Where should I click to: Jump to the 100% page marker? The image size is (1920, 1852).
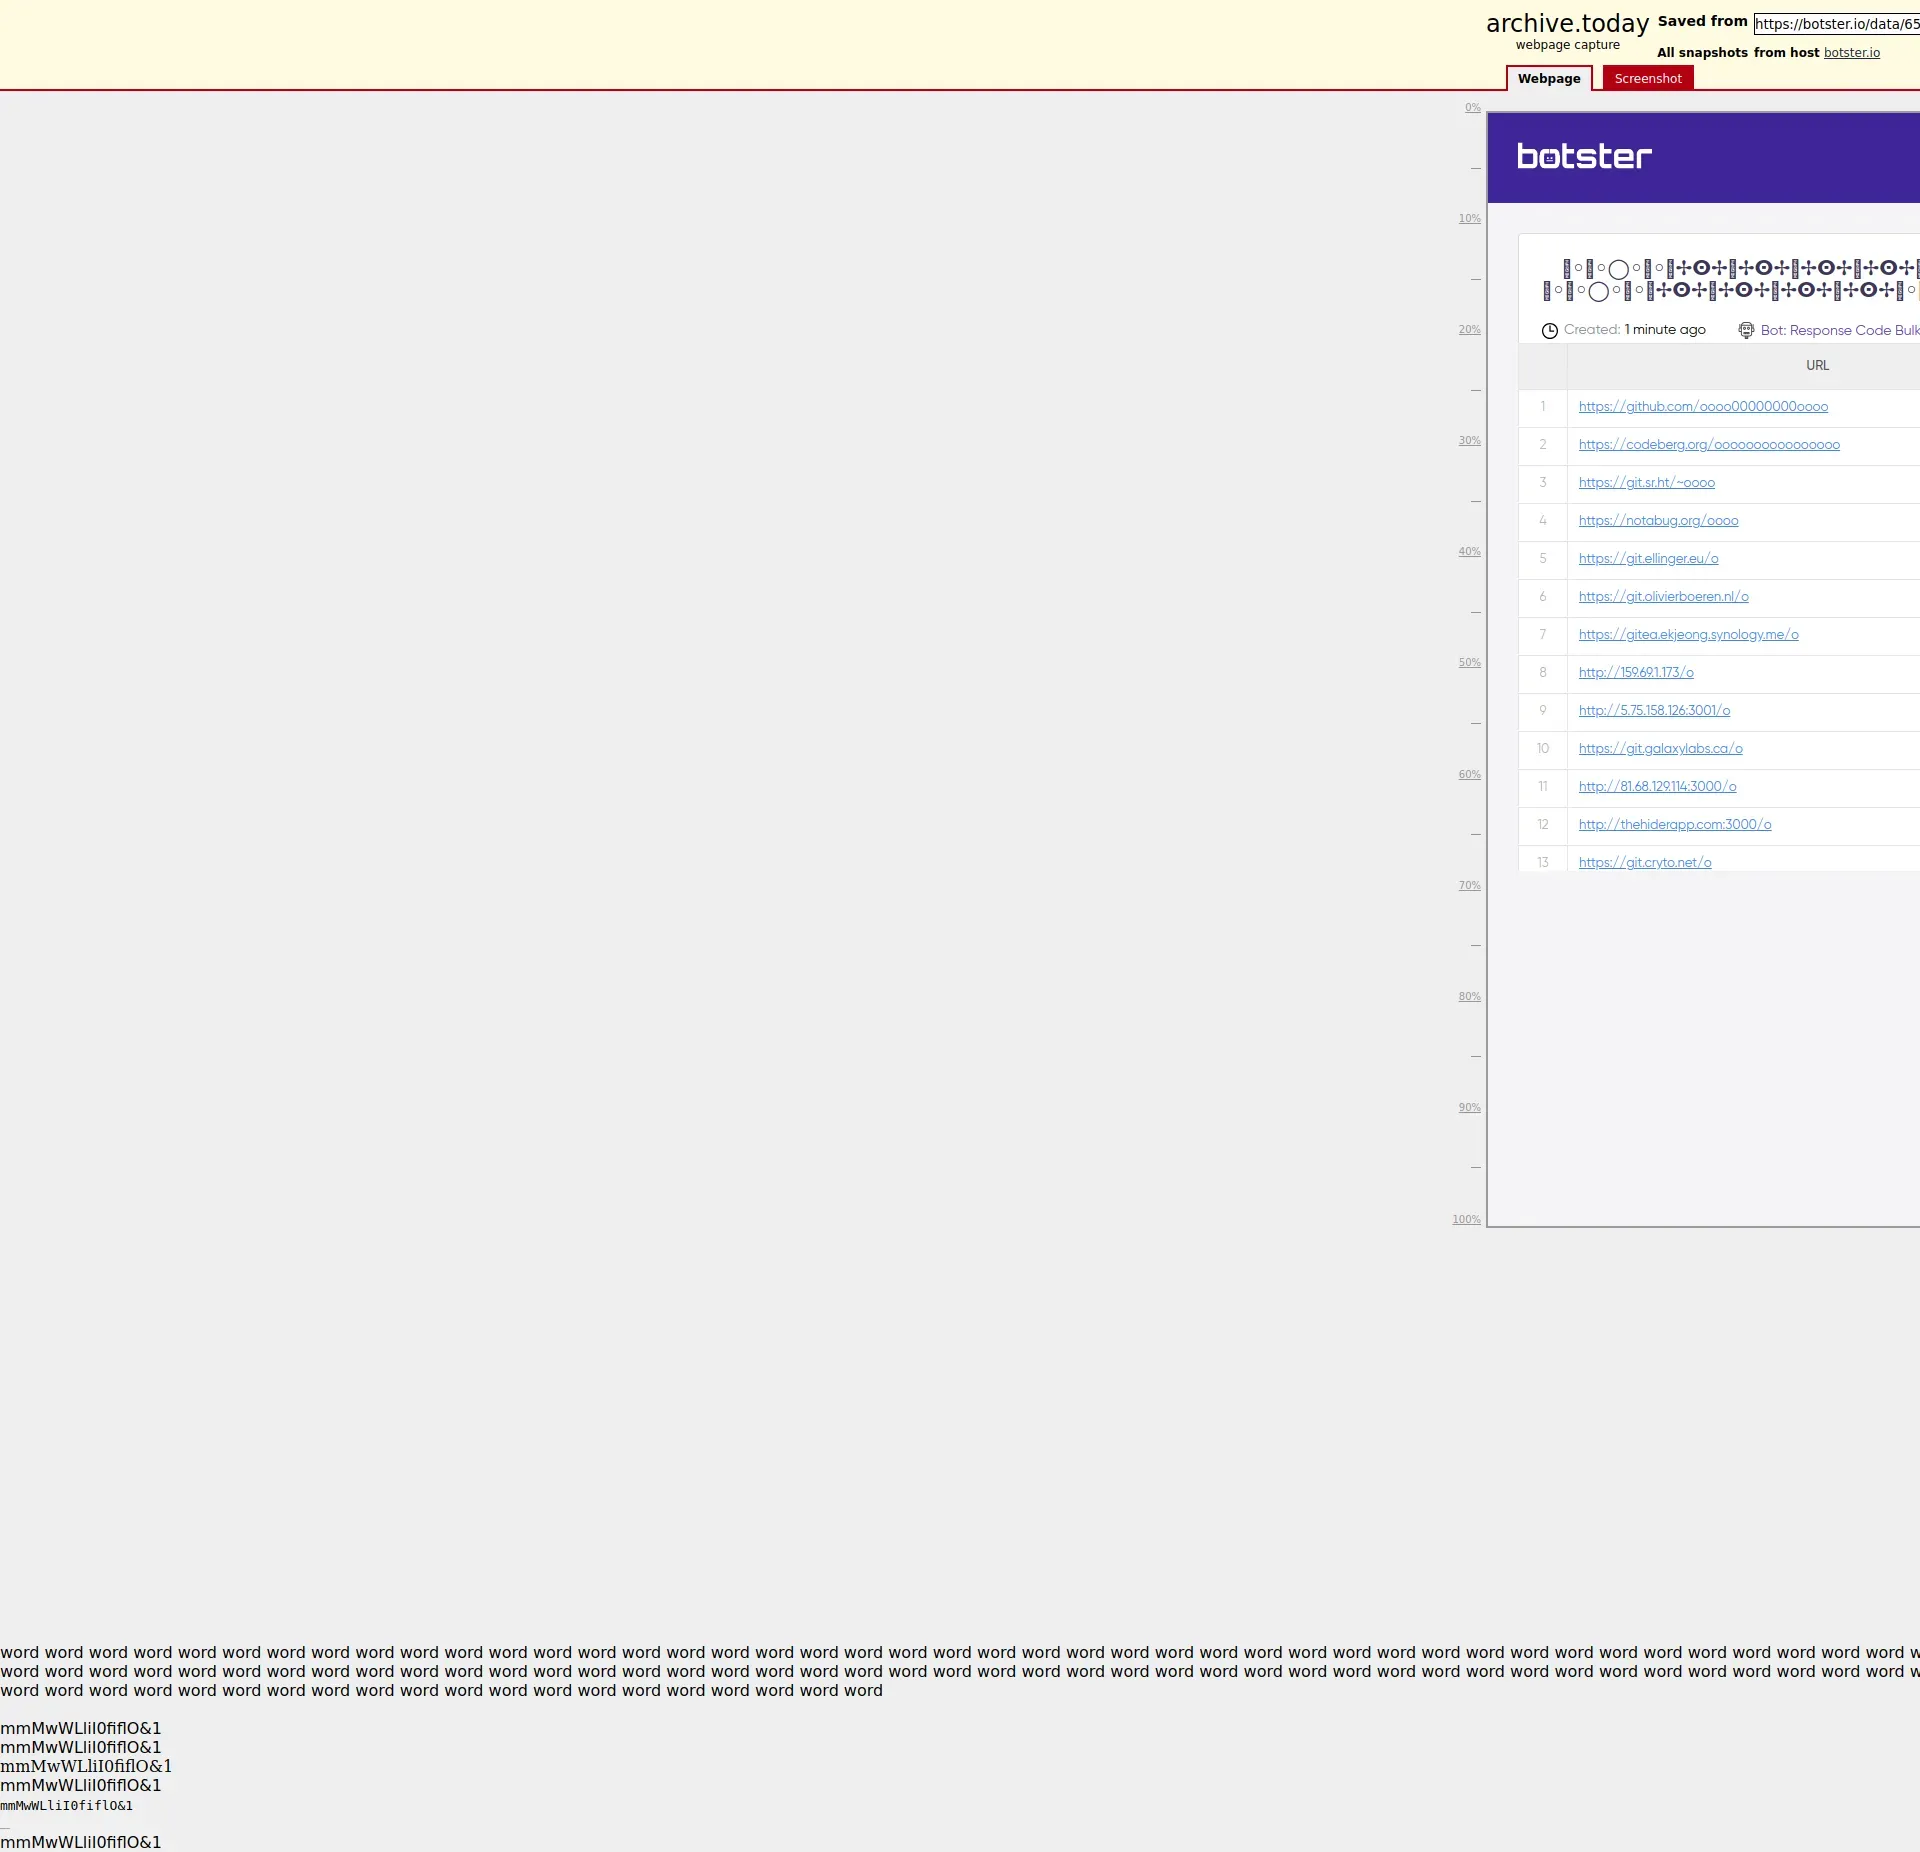tap(1466, 1219)
